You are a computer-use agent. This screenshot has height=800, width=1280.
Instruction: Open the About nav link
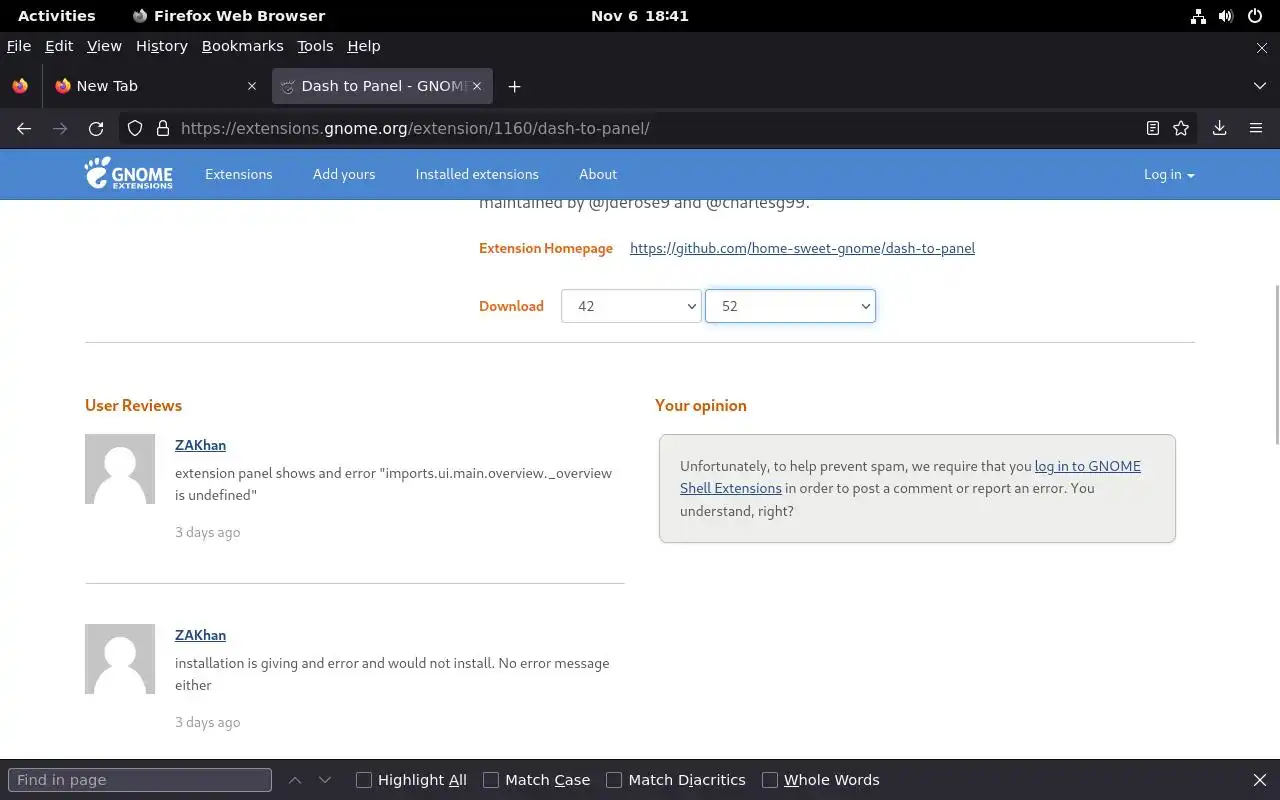tap(598, 174)
